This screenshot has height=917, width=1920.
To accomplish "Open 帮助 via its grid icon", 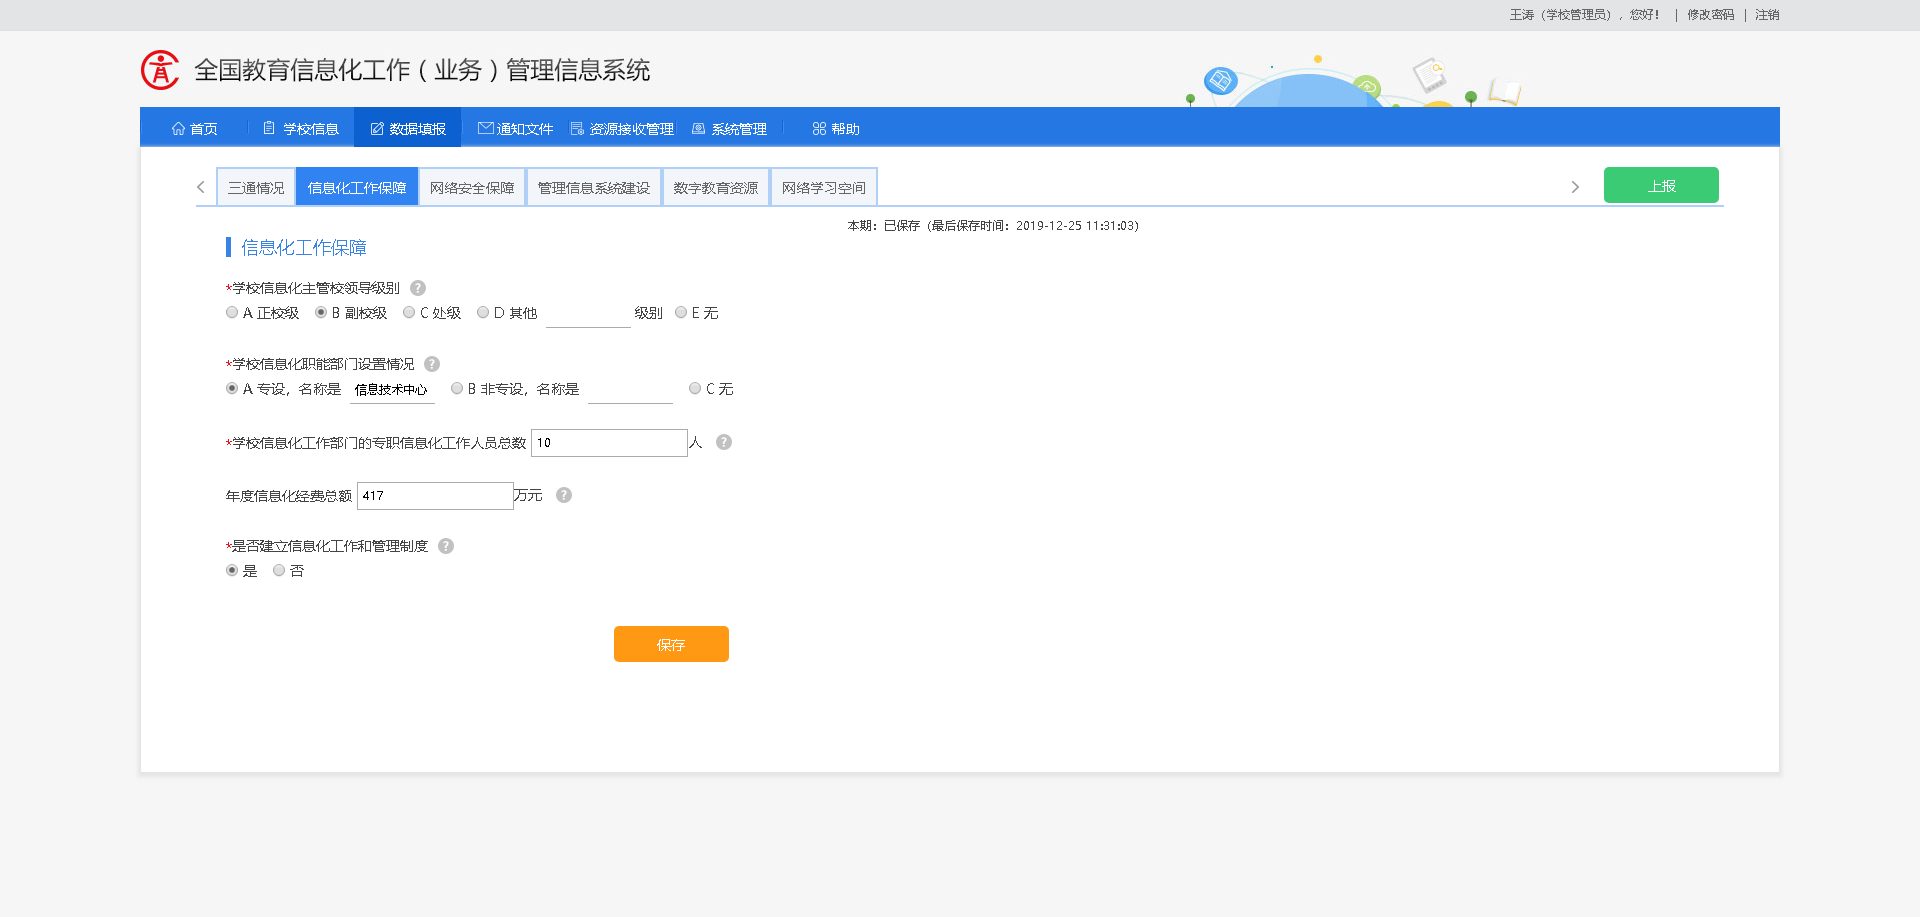I will coord(818,128).
